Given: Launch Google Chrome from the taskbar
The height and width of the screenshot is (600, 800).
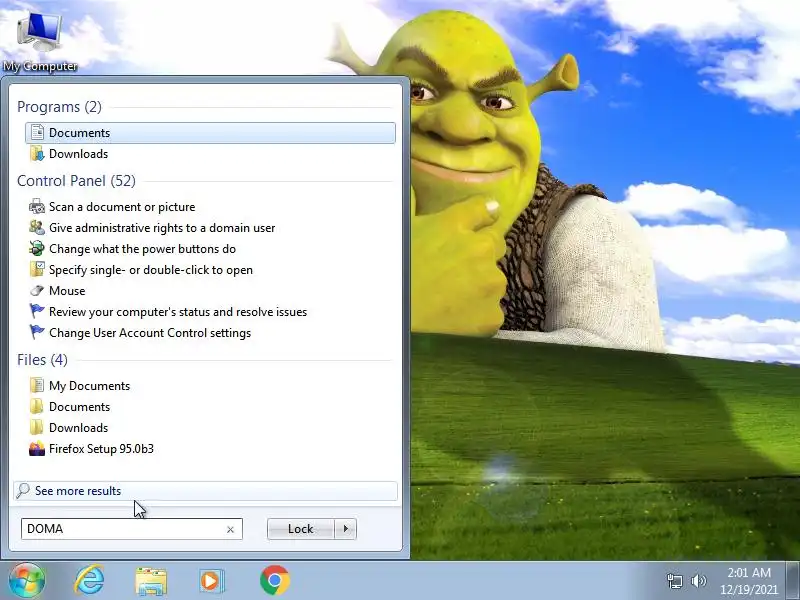Looking at the screenshot, I should click(274, 580).
